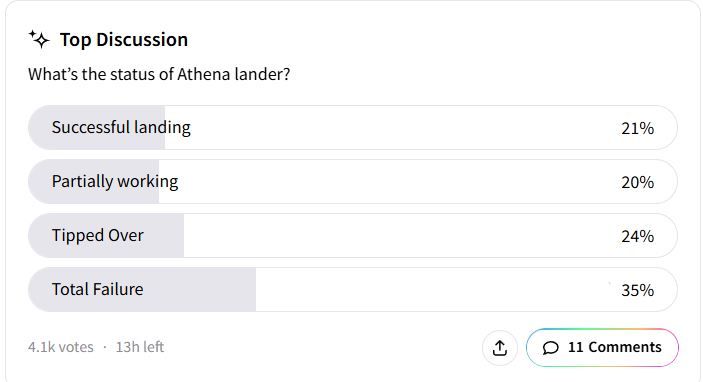The width and height of the screenshot is (703, 382).
Task: Open the 11 Comments button
Action: [602, 347]
